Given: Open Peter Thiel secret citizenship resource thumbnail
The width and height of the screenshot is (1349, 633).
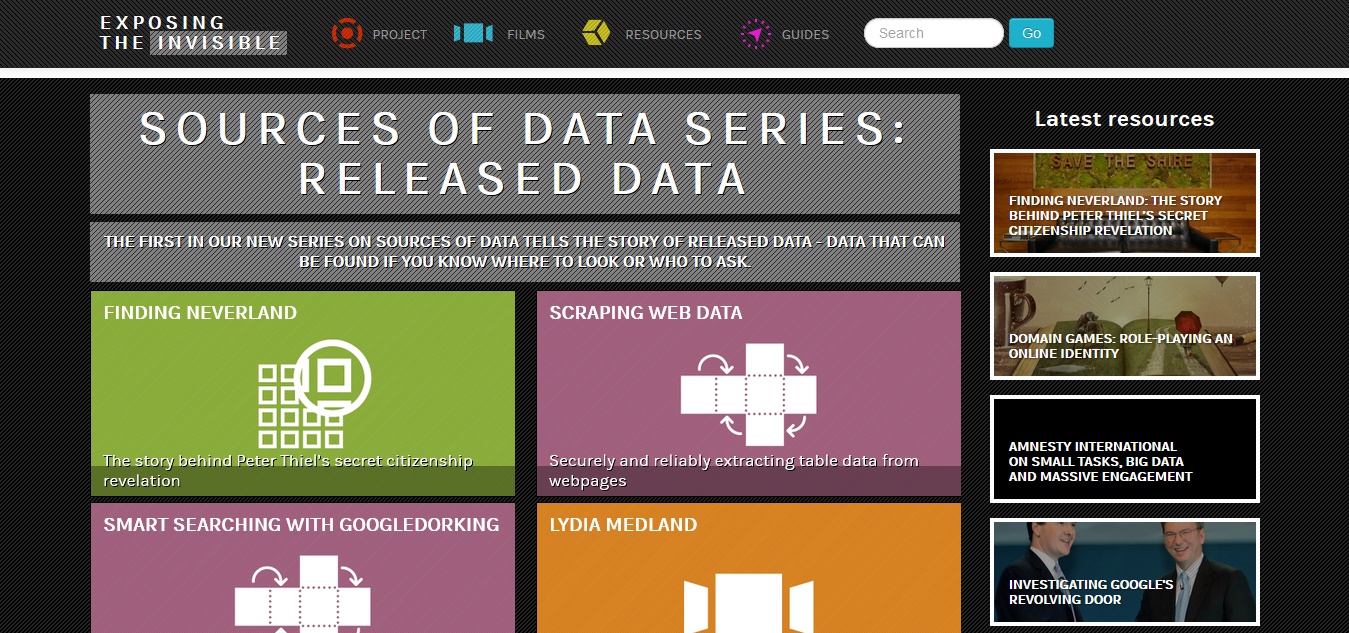Looking at the screenshot, I should [1124, 203].
